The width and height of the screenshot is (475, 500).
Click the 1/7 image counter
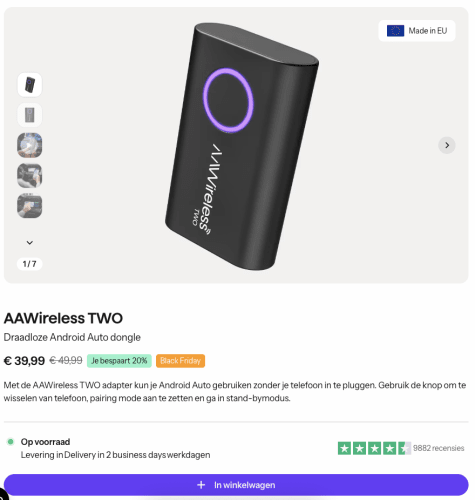point(30,264)
